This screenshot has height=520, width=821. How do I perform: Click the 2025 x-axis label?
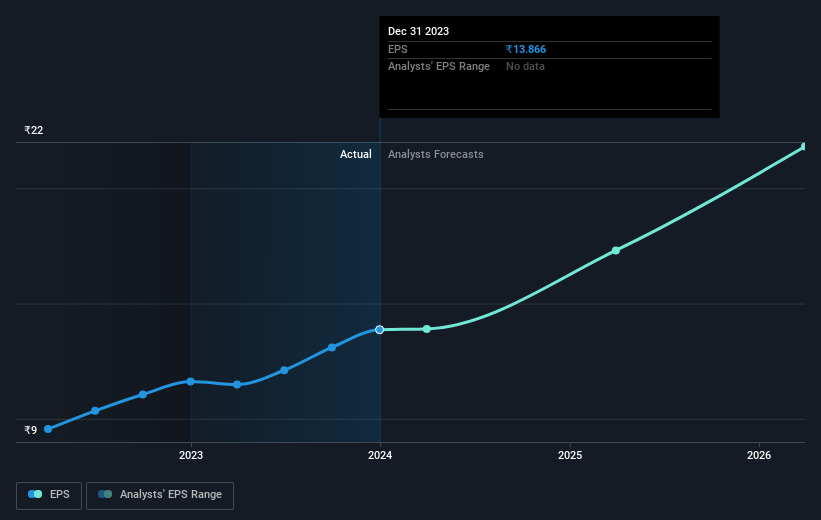click(570, 455)
